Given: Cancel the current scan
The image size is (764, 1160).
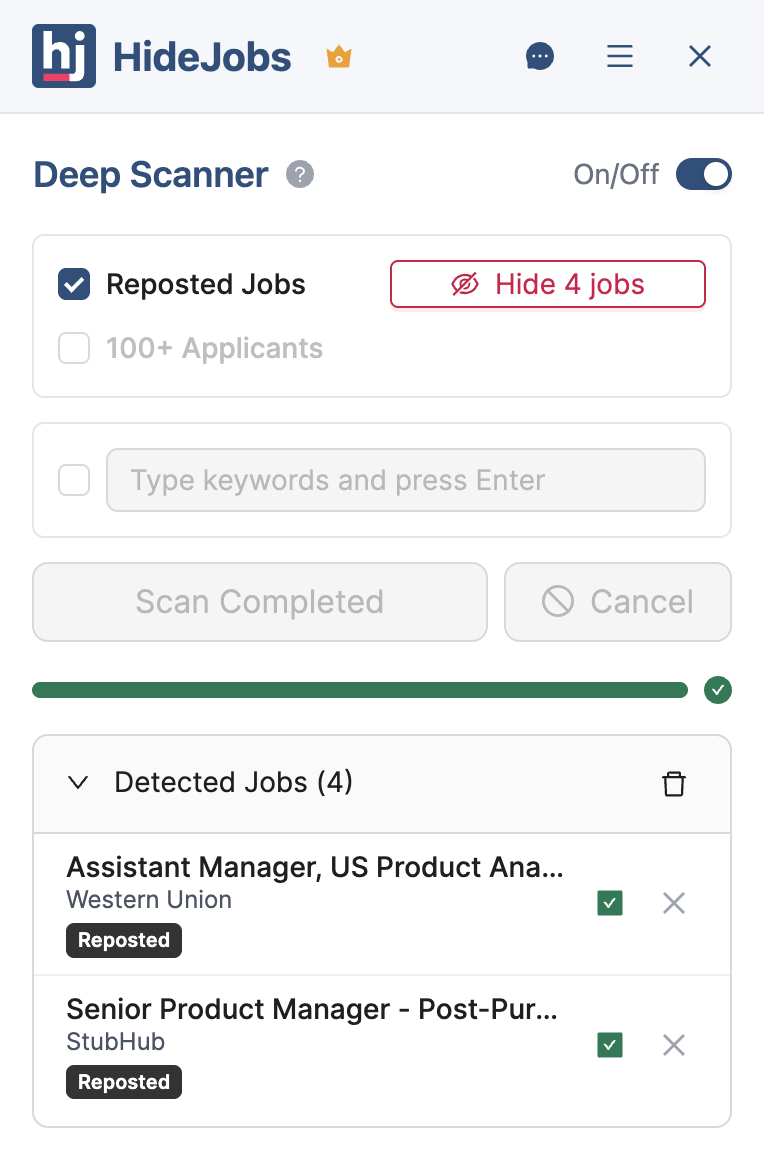Looking at the screenshot, I should pyautogui.click(x=617, y=602).
